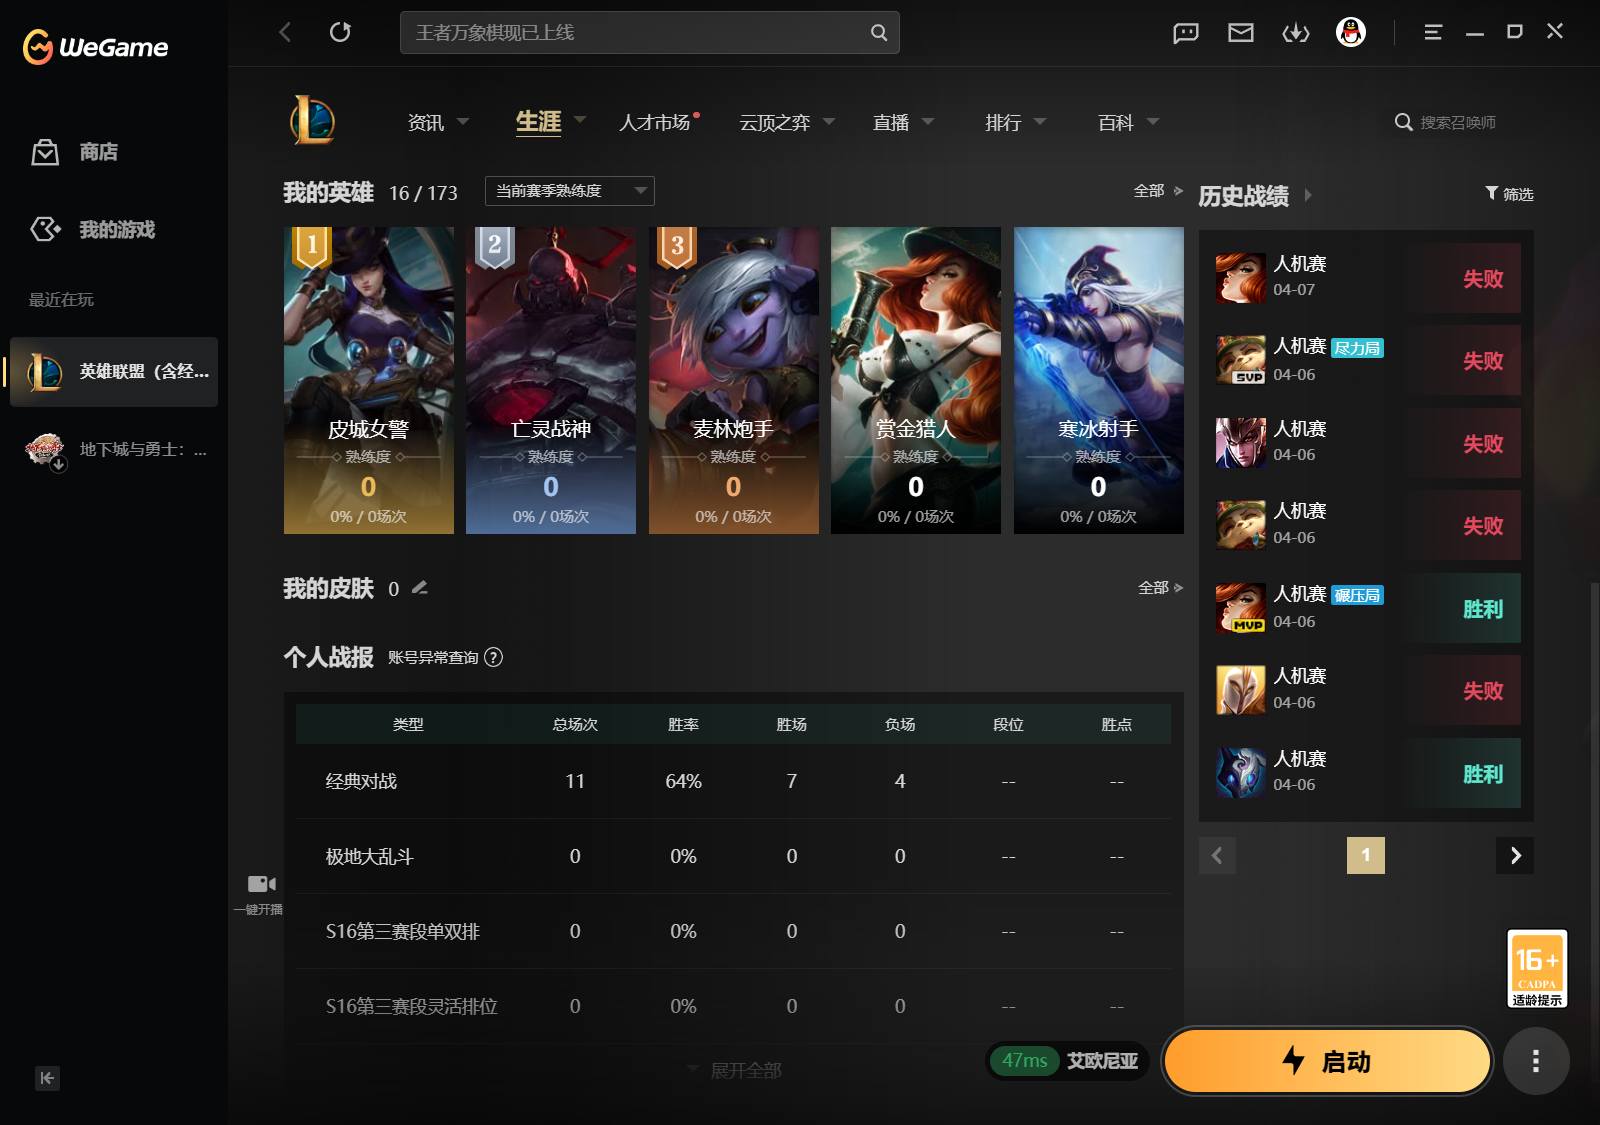Screen dimensions: 1600x1125
Task: Open the account anomaly help question icon
Action: pos(493,657)
